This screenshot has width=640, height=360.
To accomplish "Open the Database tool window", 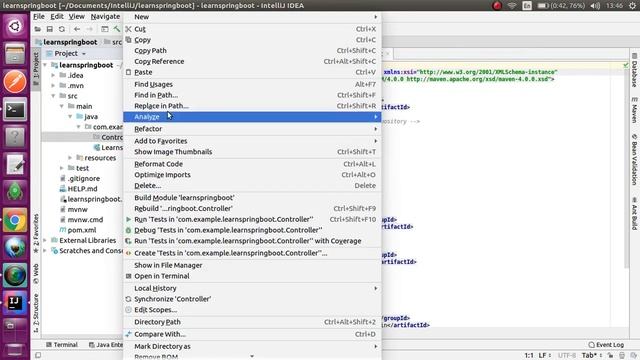I will pyautogui.click(x=634, y=70).
